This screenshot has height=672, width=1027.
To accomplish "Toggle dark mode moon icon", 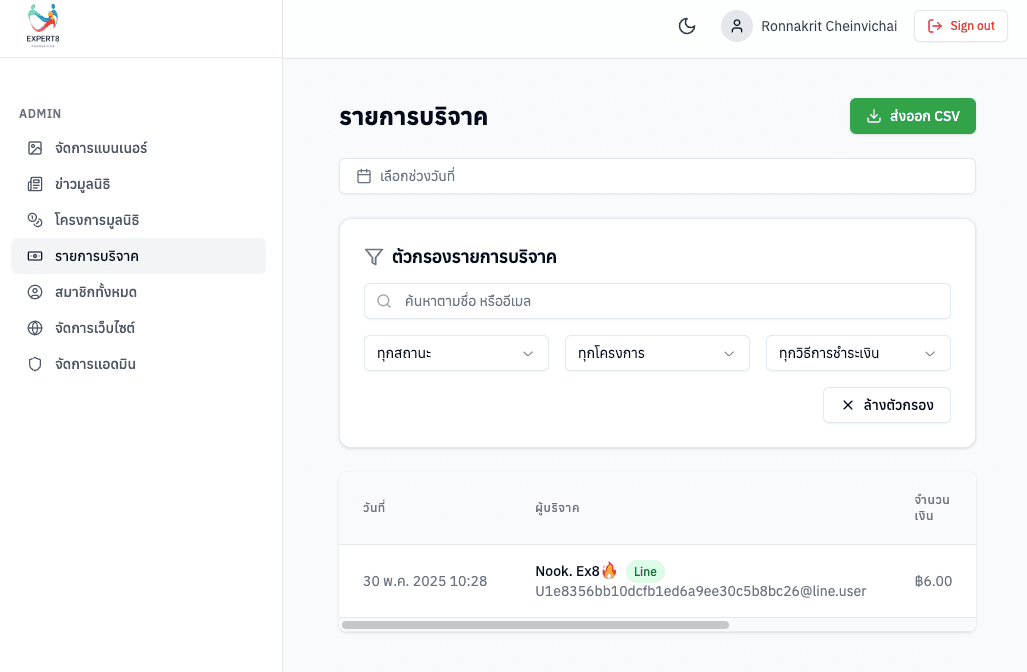I will click(x=687, y=26).
